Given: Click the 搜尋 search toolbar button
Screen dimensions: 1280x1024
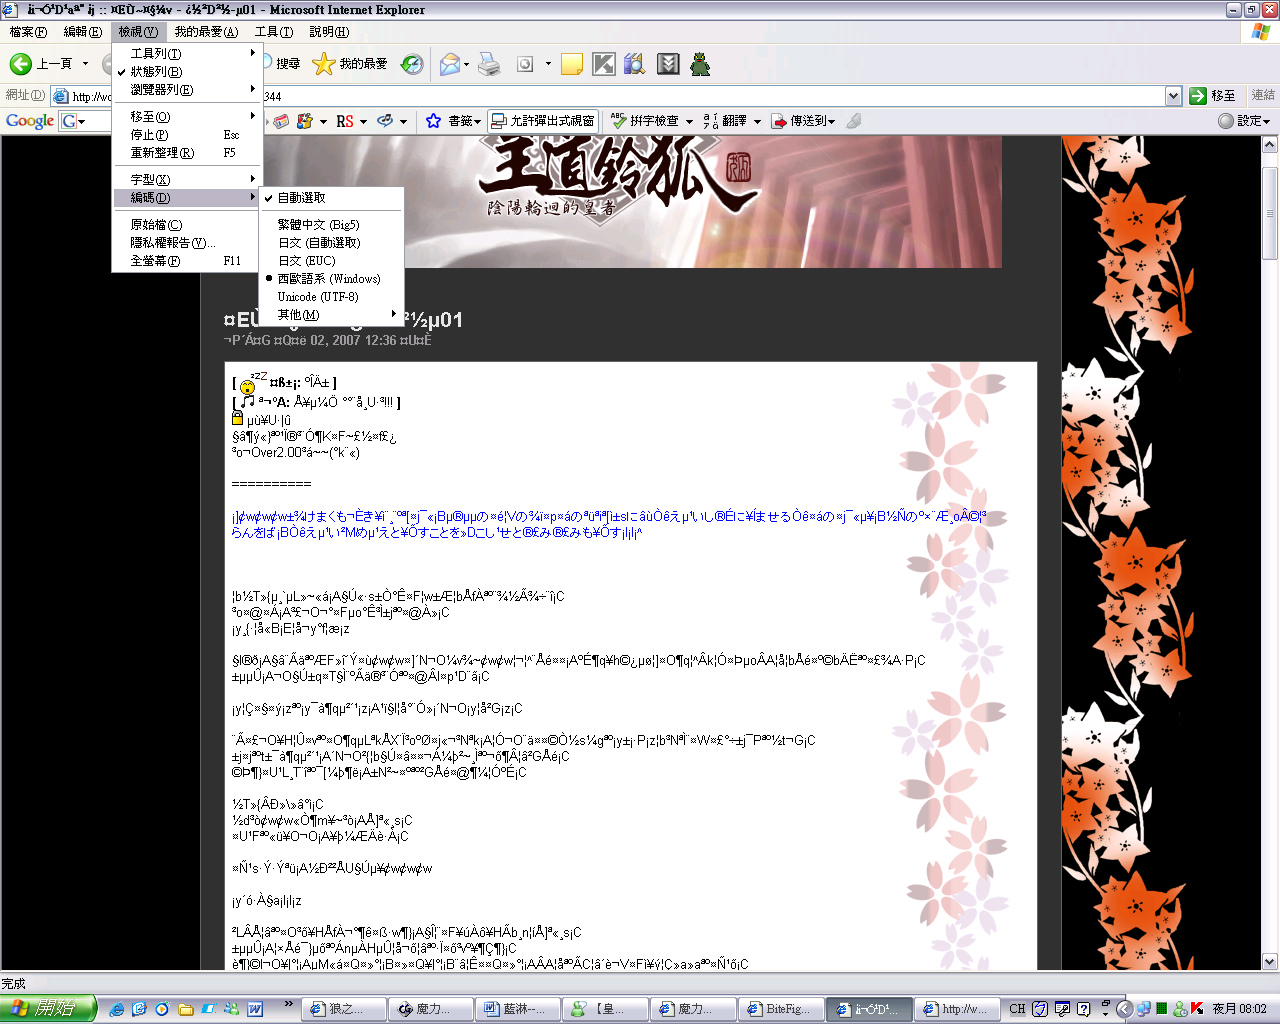Looking at the screenshot, I should 282,64.
